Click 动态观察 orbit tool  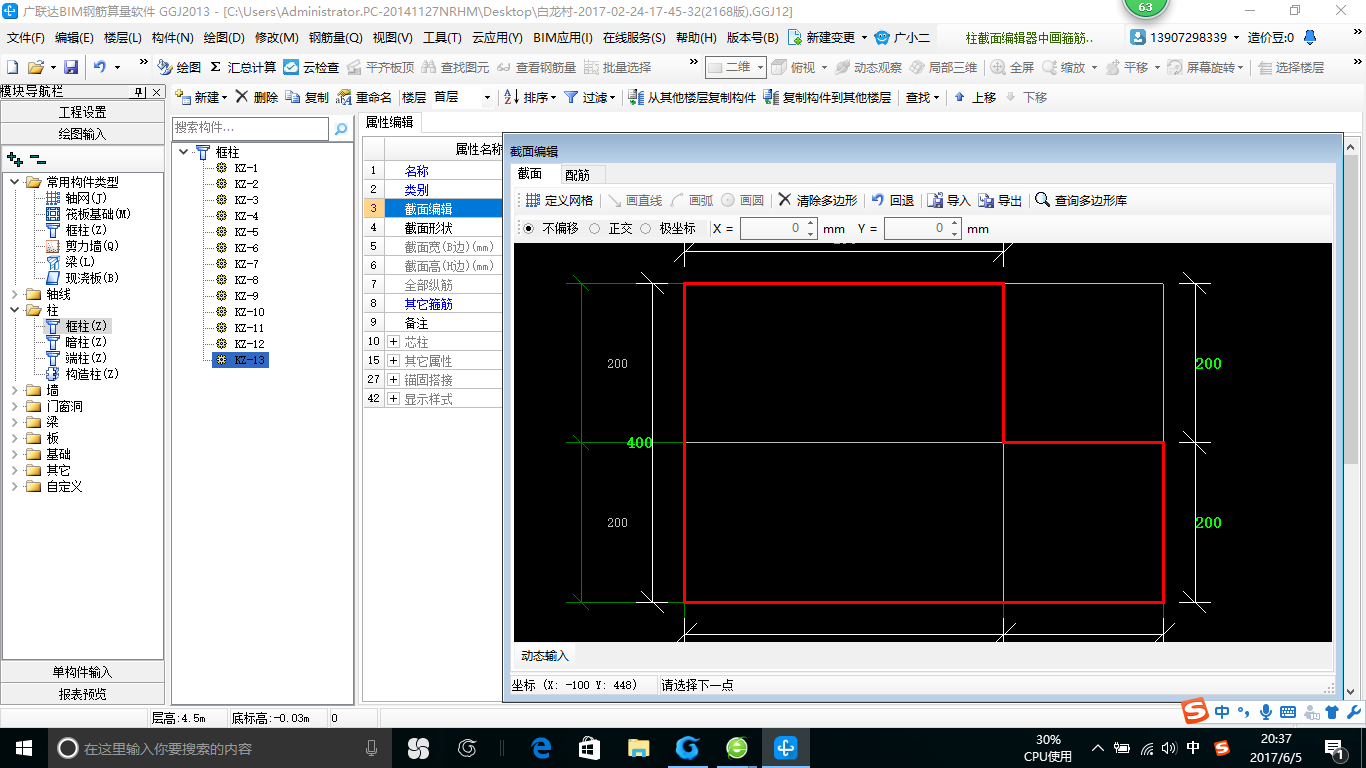click(x=868, y=67)
